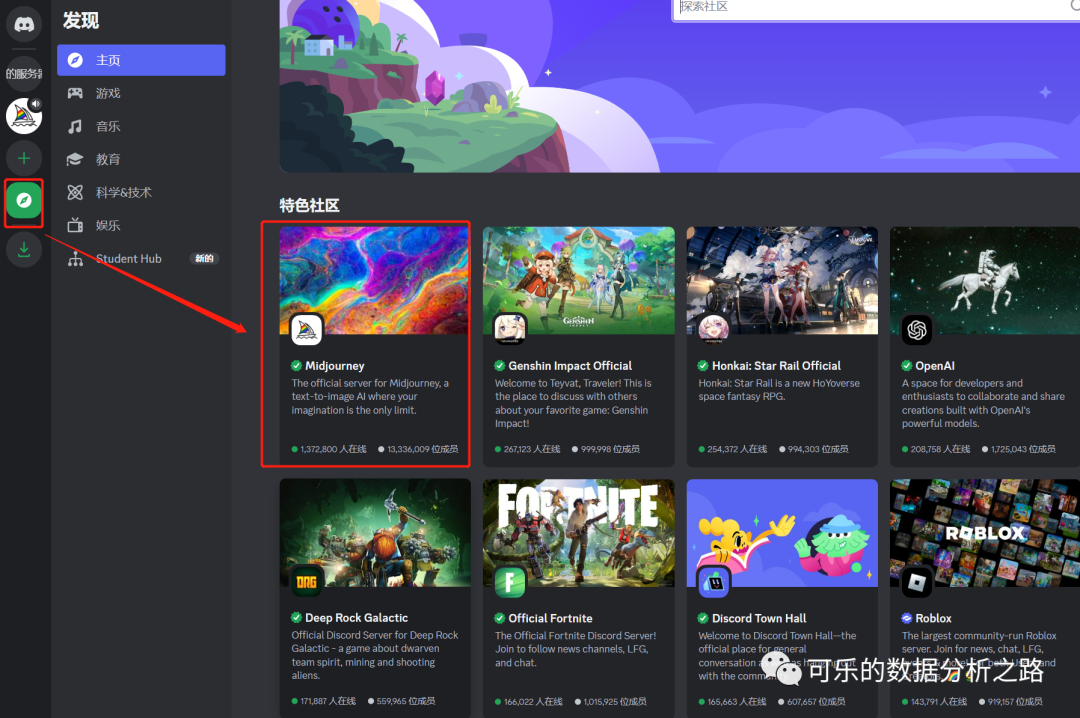Open the 娱乐 entertainment category
This screenshot has height=718, width=1080.
tap(141, 225)
